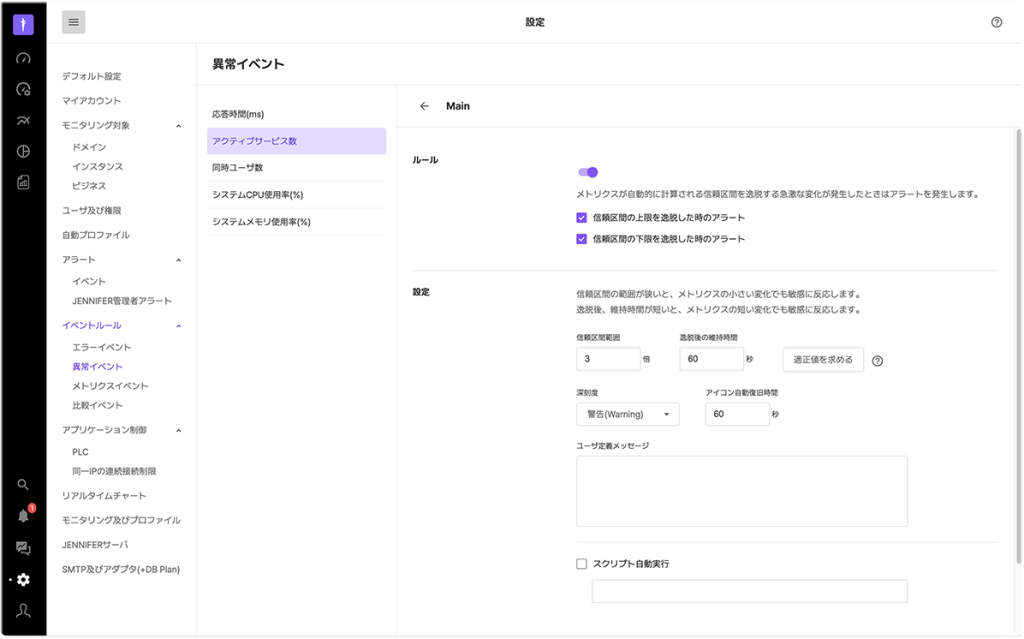Click the 適正値を求める button

pos(822,359)
